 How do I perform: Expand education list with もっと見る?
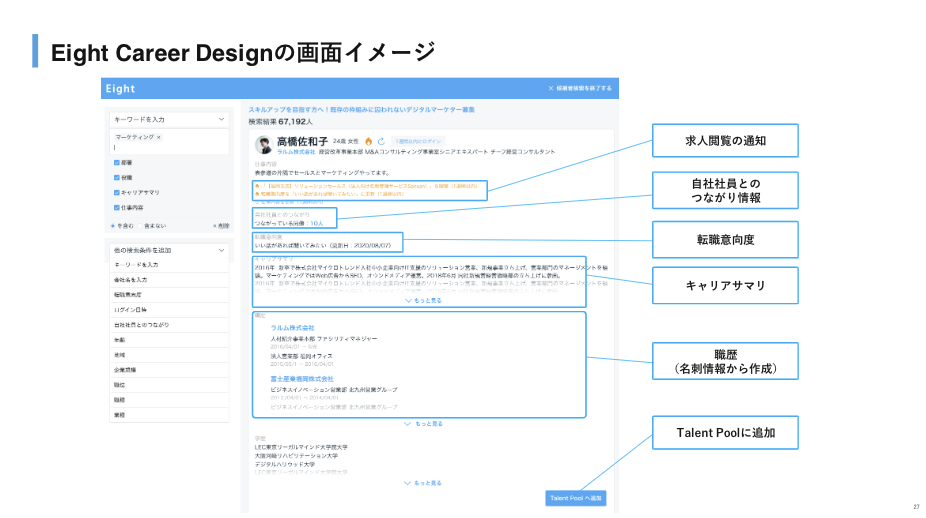click(x=423, y=483)
